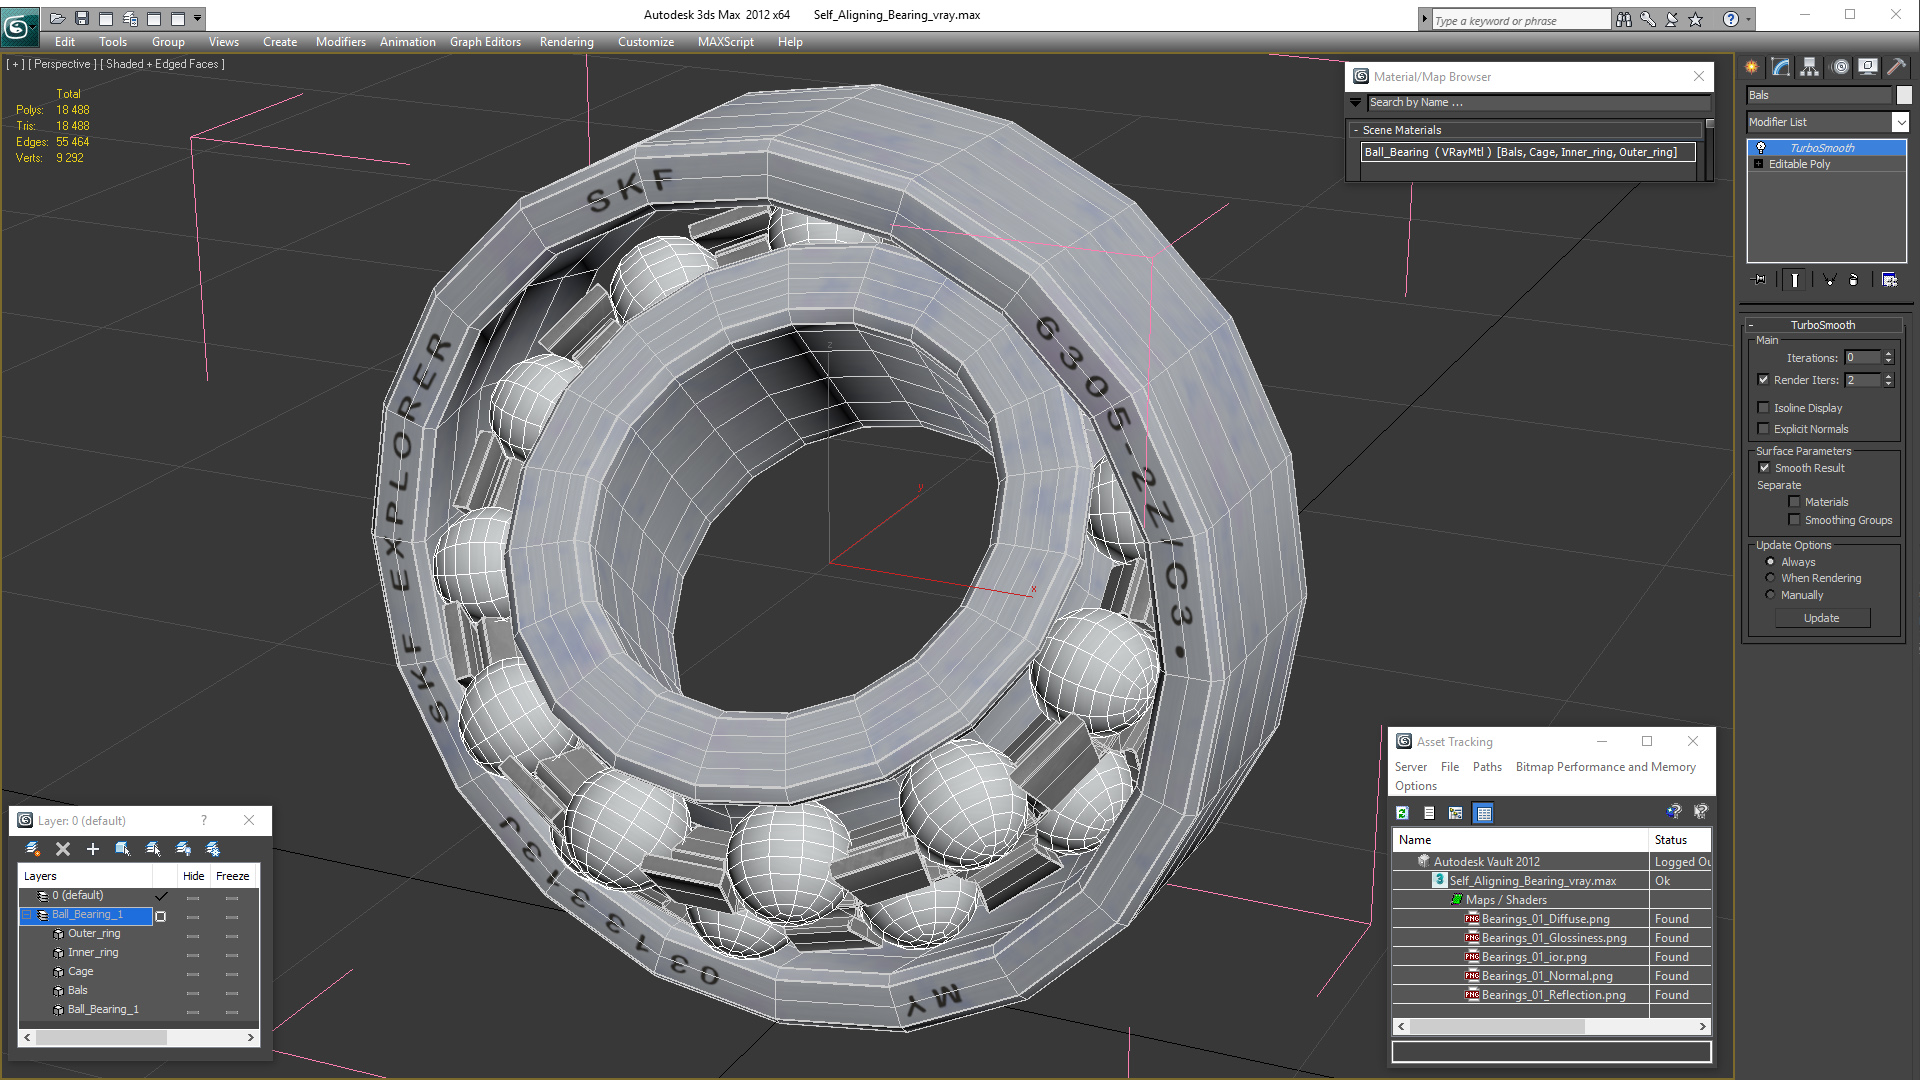The height and width of the screenshot is (1080, 1920).
Task: Click Select Highlighted Objects and Layers icon
Action: [123, 849]
